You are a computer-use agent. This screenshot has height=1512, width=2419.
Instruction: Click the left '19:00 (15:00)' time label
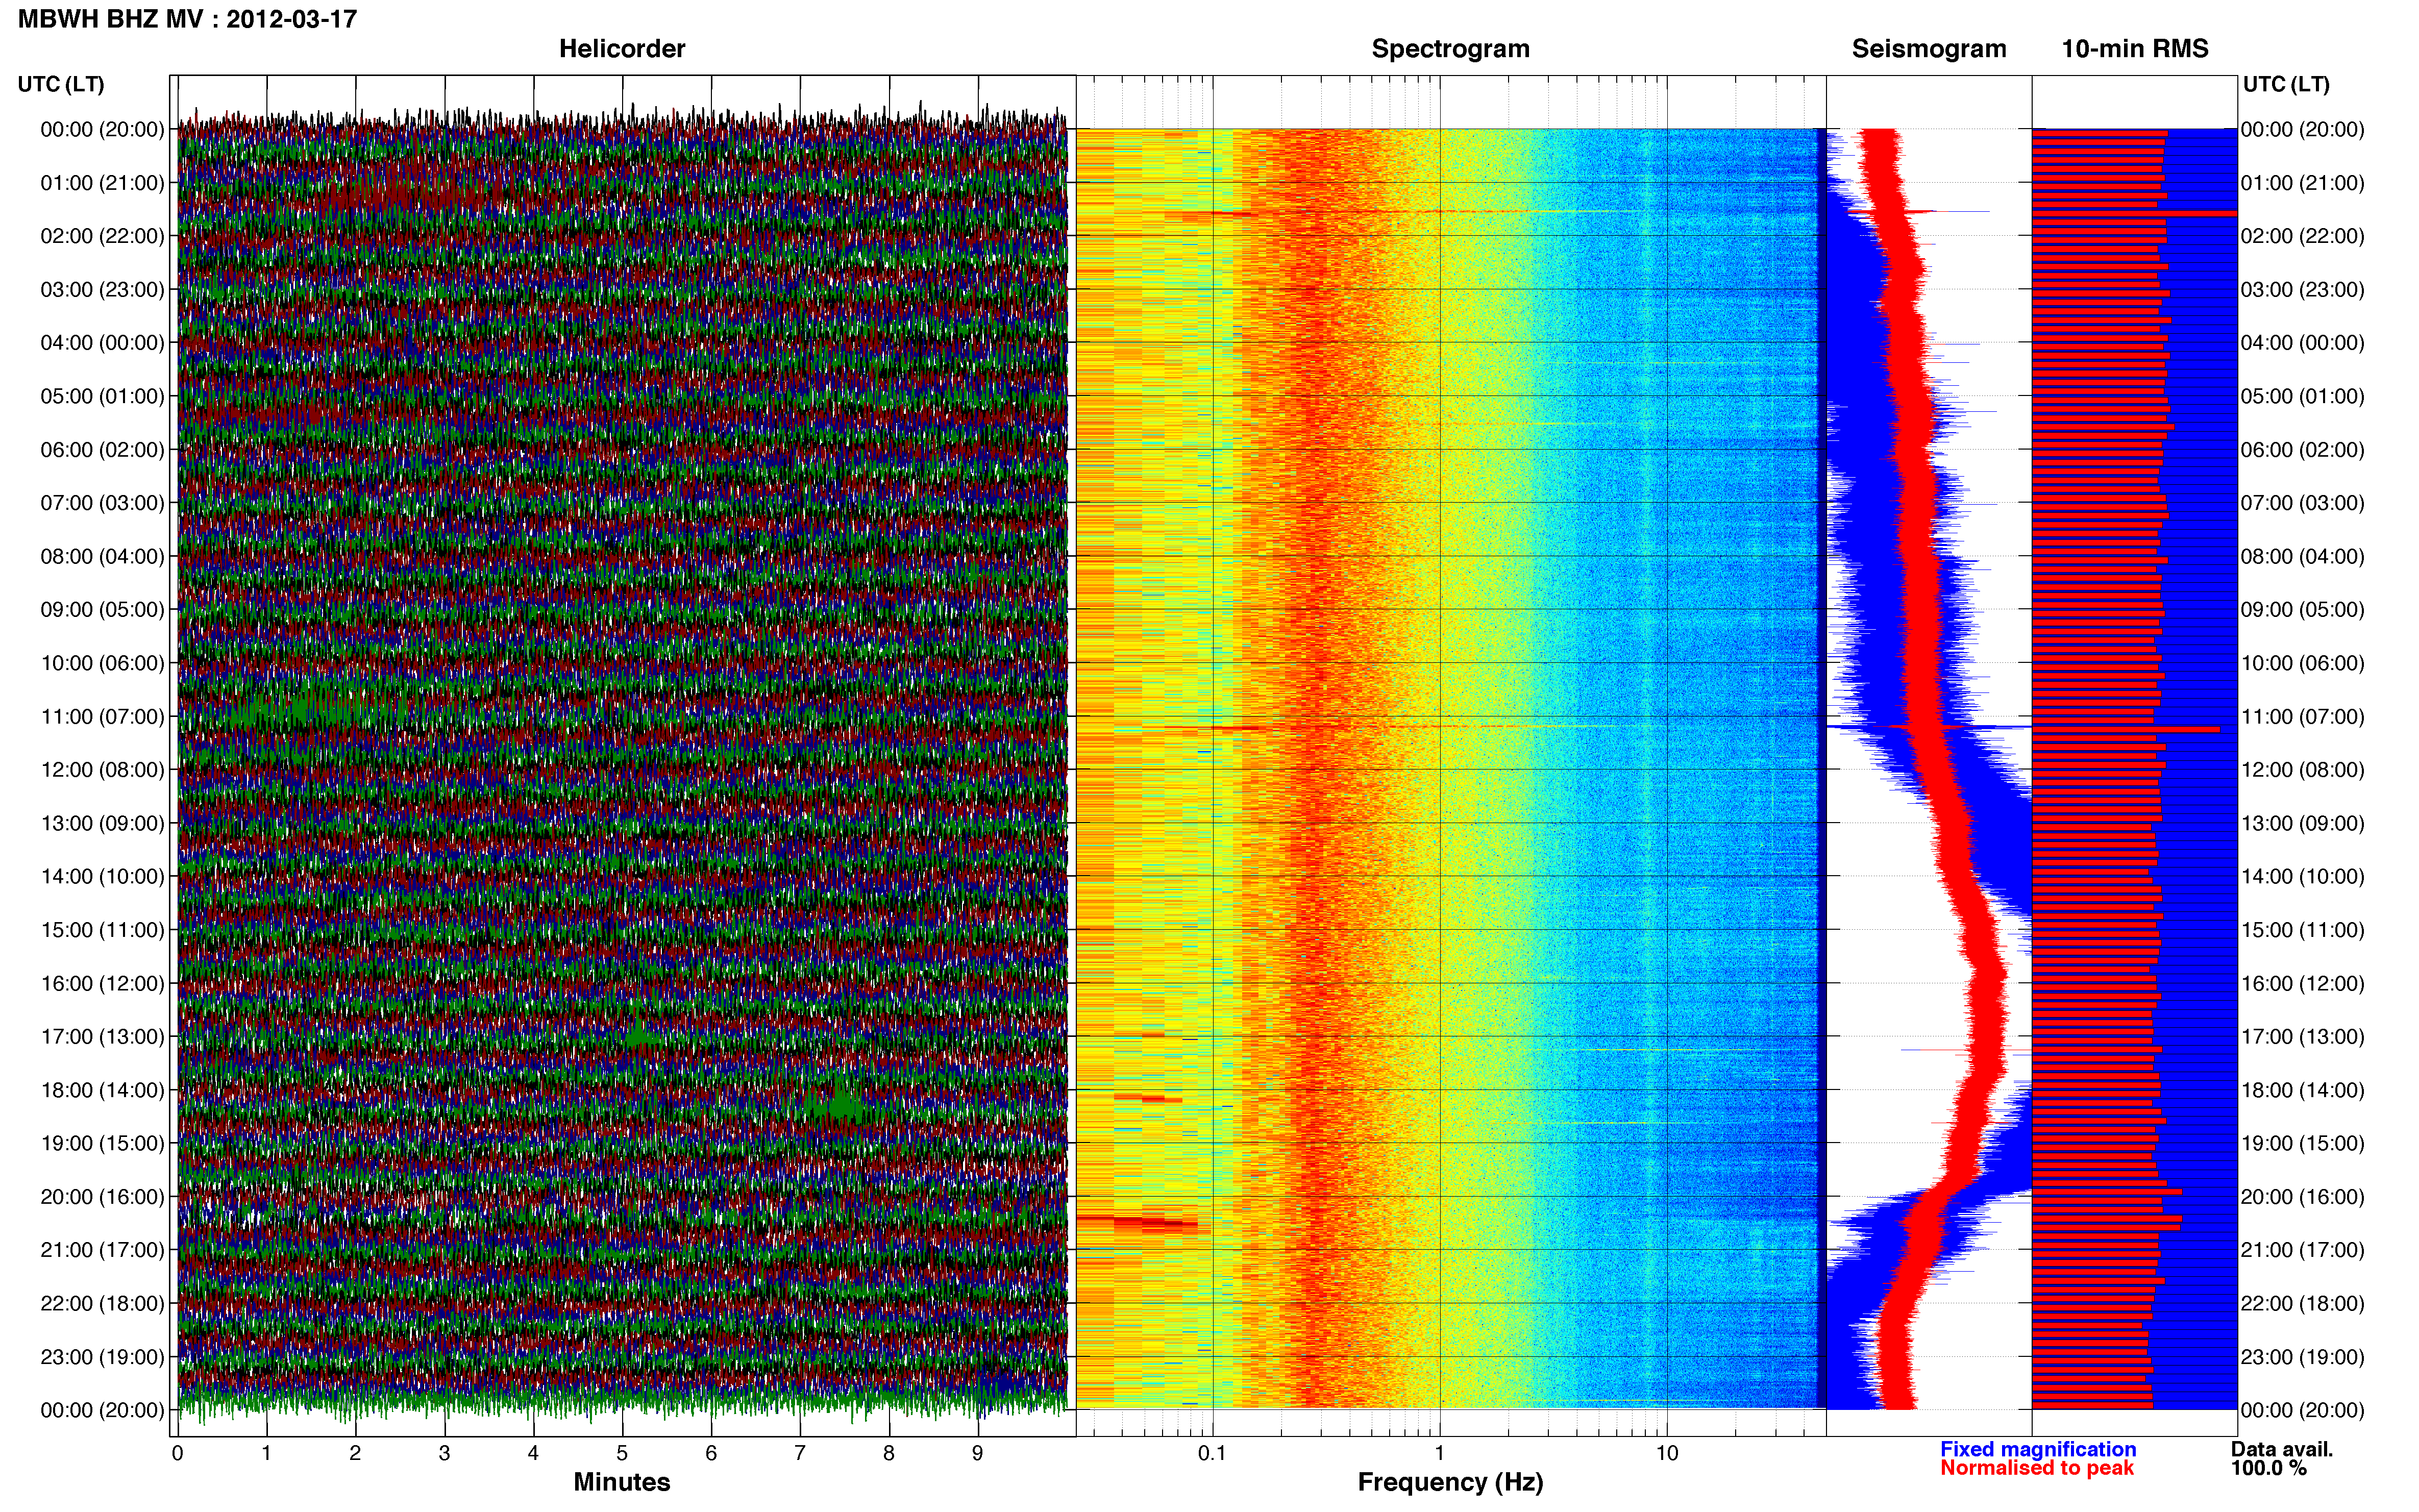click(x=102, y=1143)
